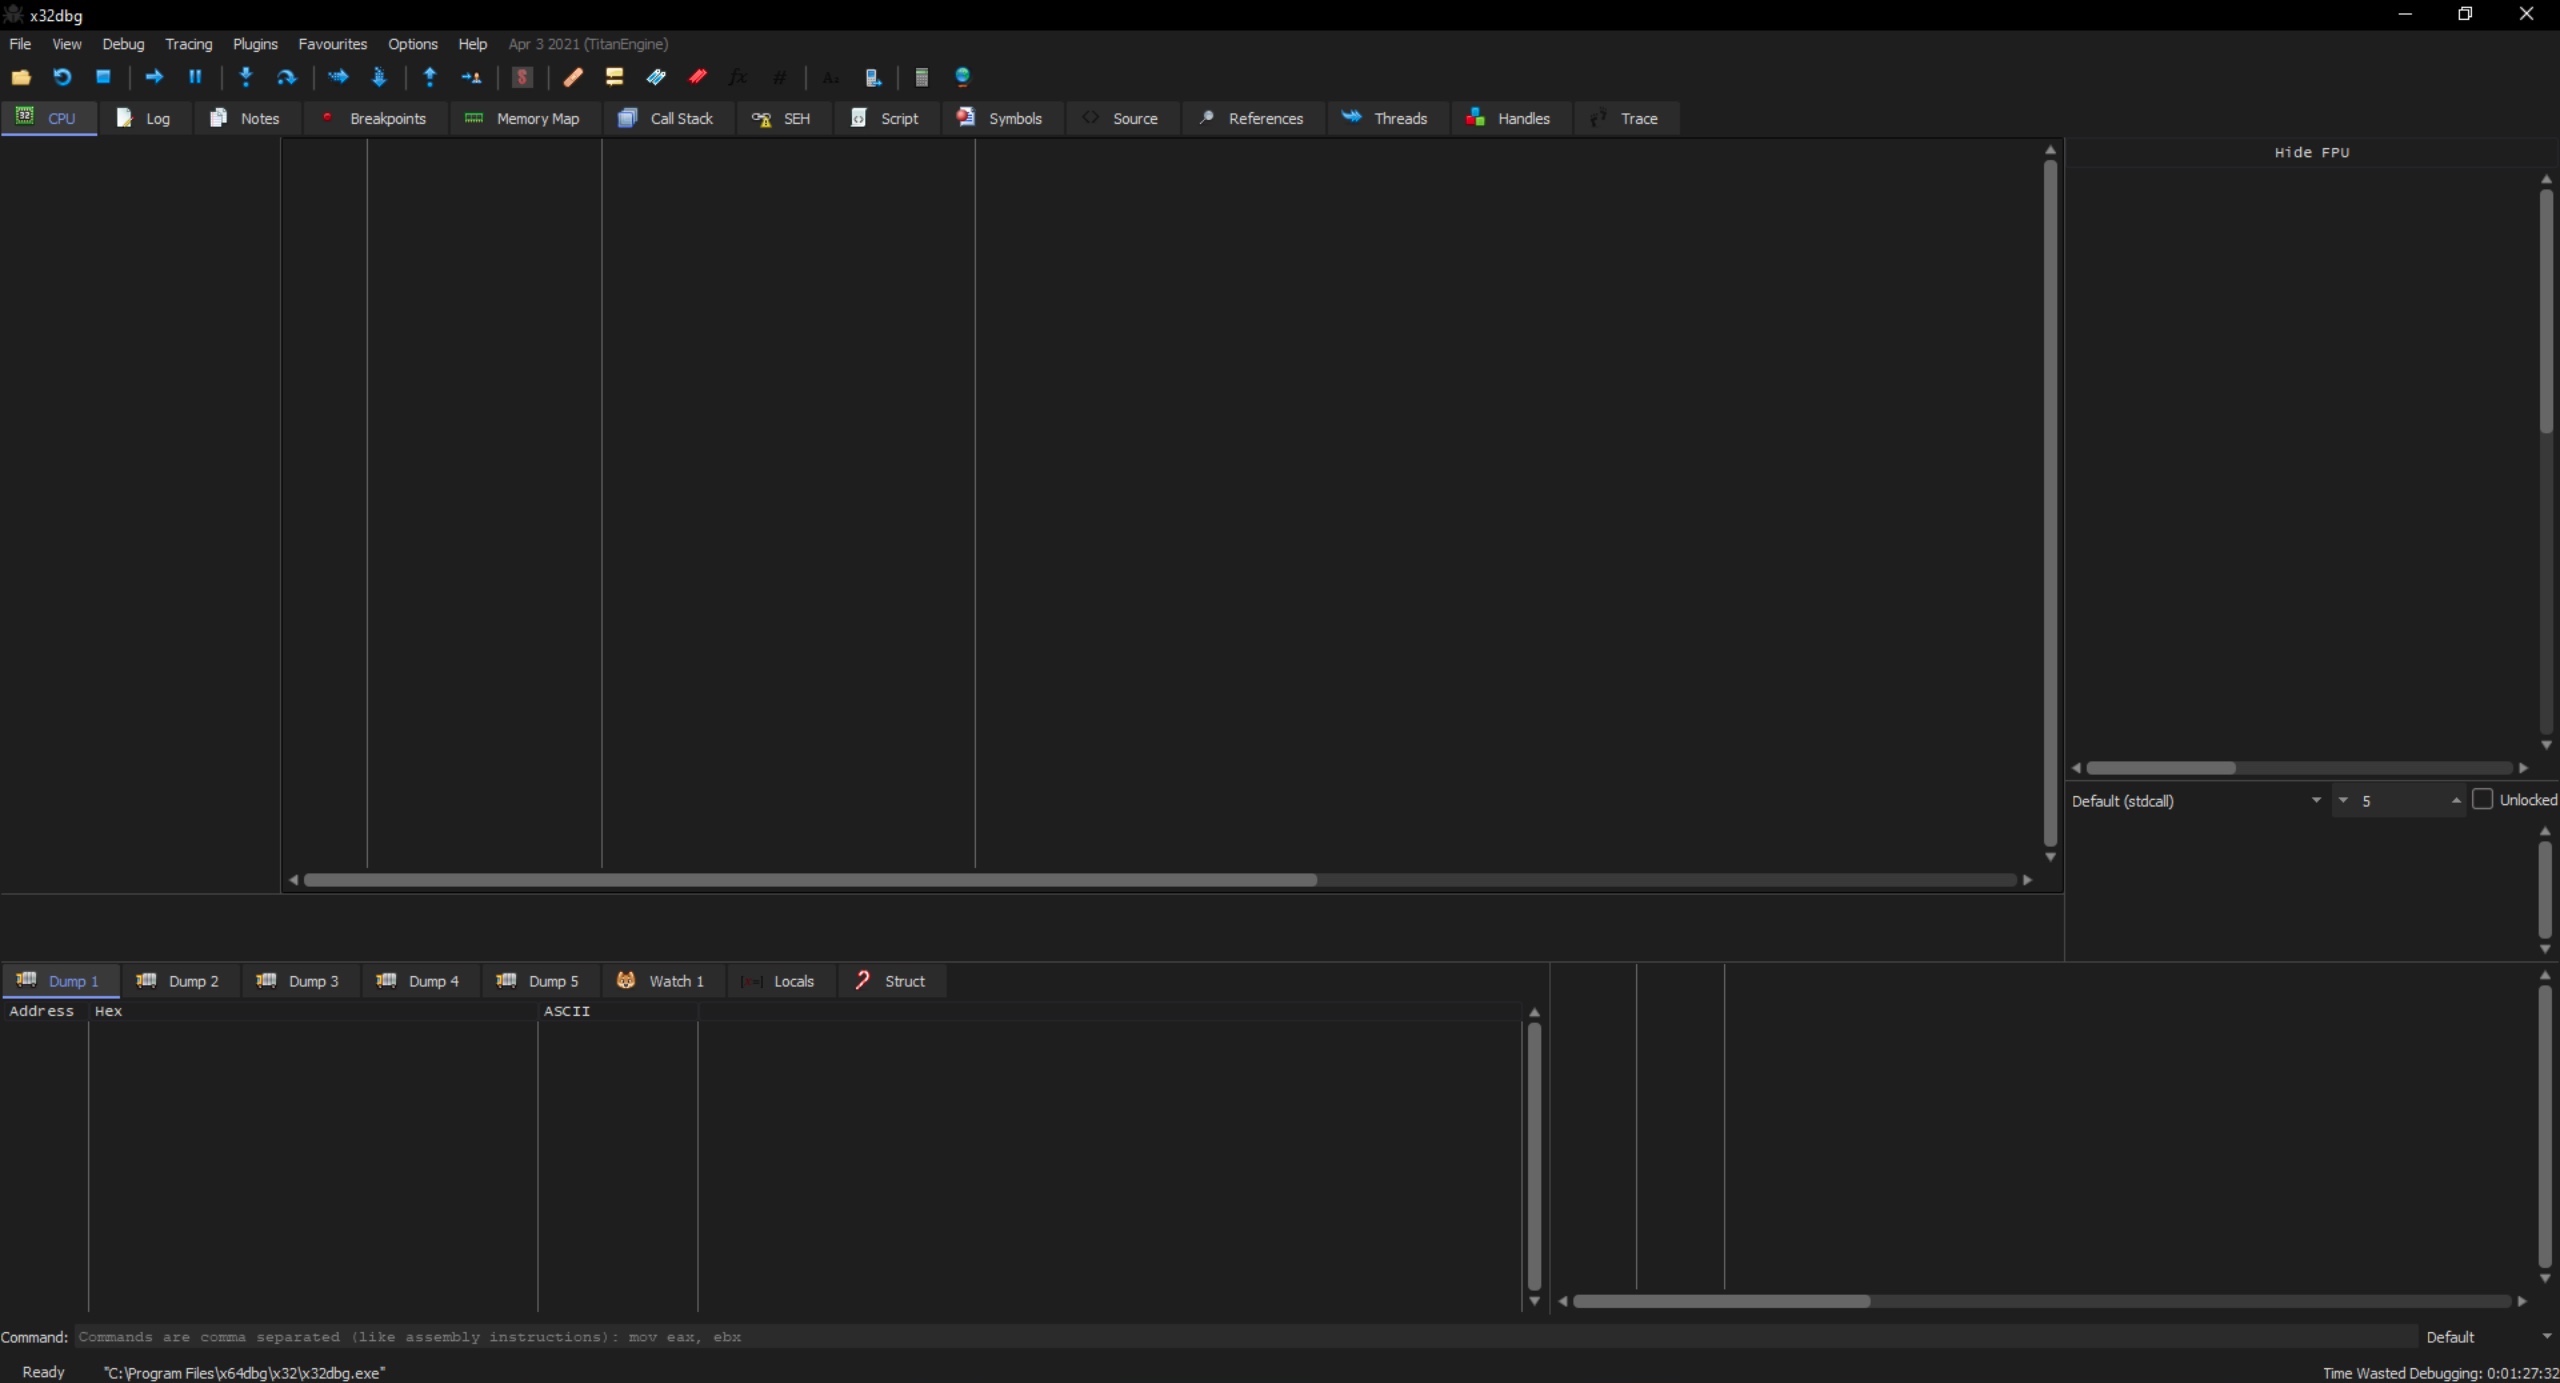Click the disassembly horizontal scrollbar thumb
Screen dimensions: 2560x1383
click(810, 880)
